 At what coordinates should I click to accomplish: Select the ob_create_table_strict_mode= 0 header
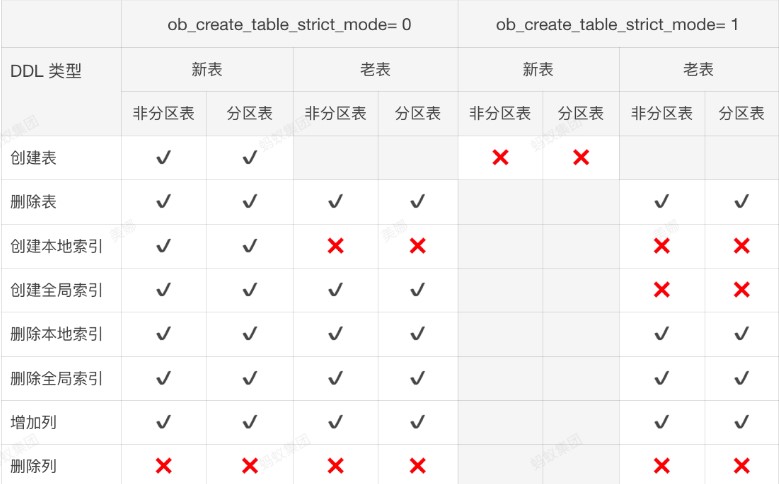click(x=289, y=24)
